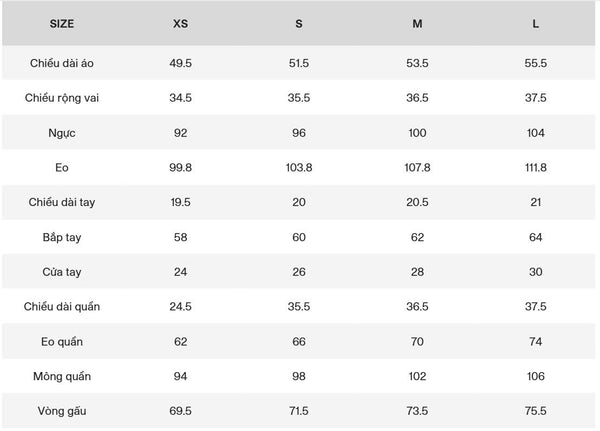Image resolution: width=600 pixels, height=431 pixels.
Task: Click the Chiều dài tay row label
Action: point(62,202)
